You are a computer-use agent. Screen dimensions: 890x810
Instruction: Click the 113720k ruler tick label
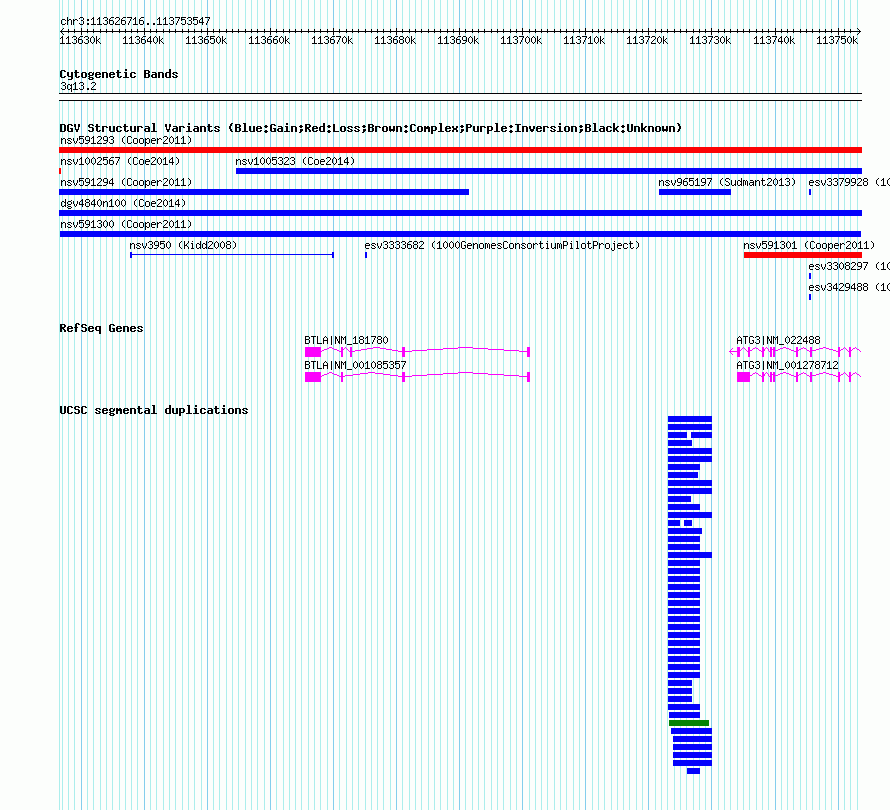647,40
